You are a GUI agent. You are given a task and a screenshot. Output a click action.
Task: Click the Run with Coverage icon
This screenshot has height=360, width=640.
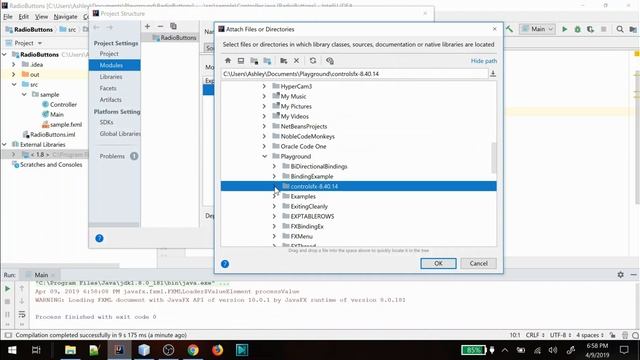590,29
